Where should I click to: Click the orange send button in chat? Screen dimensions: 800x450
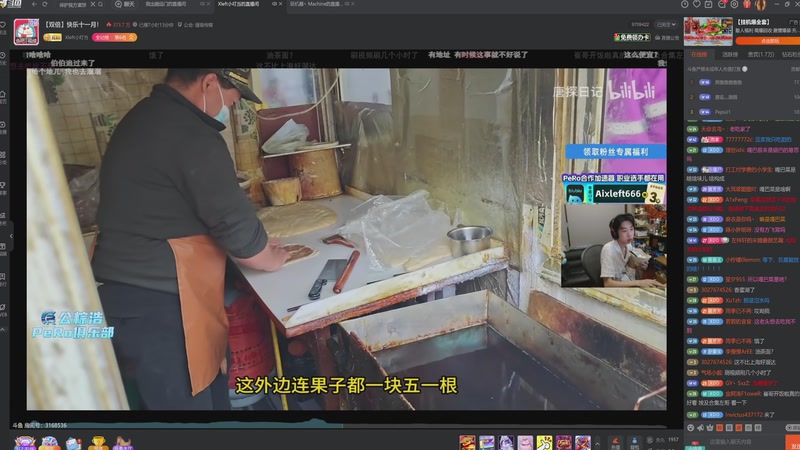pos(793,442)
